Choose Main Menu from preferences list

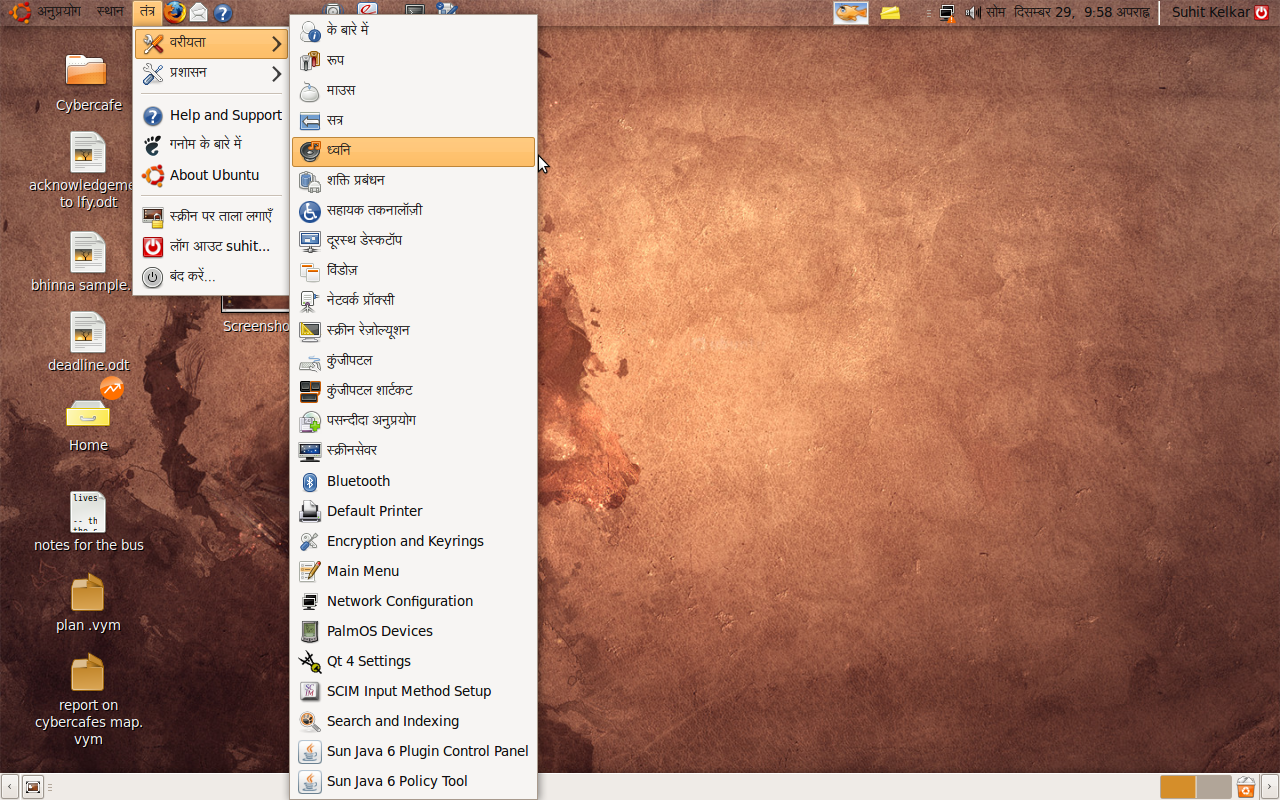point(362,571)
